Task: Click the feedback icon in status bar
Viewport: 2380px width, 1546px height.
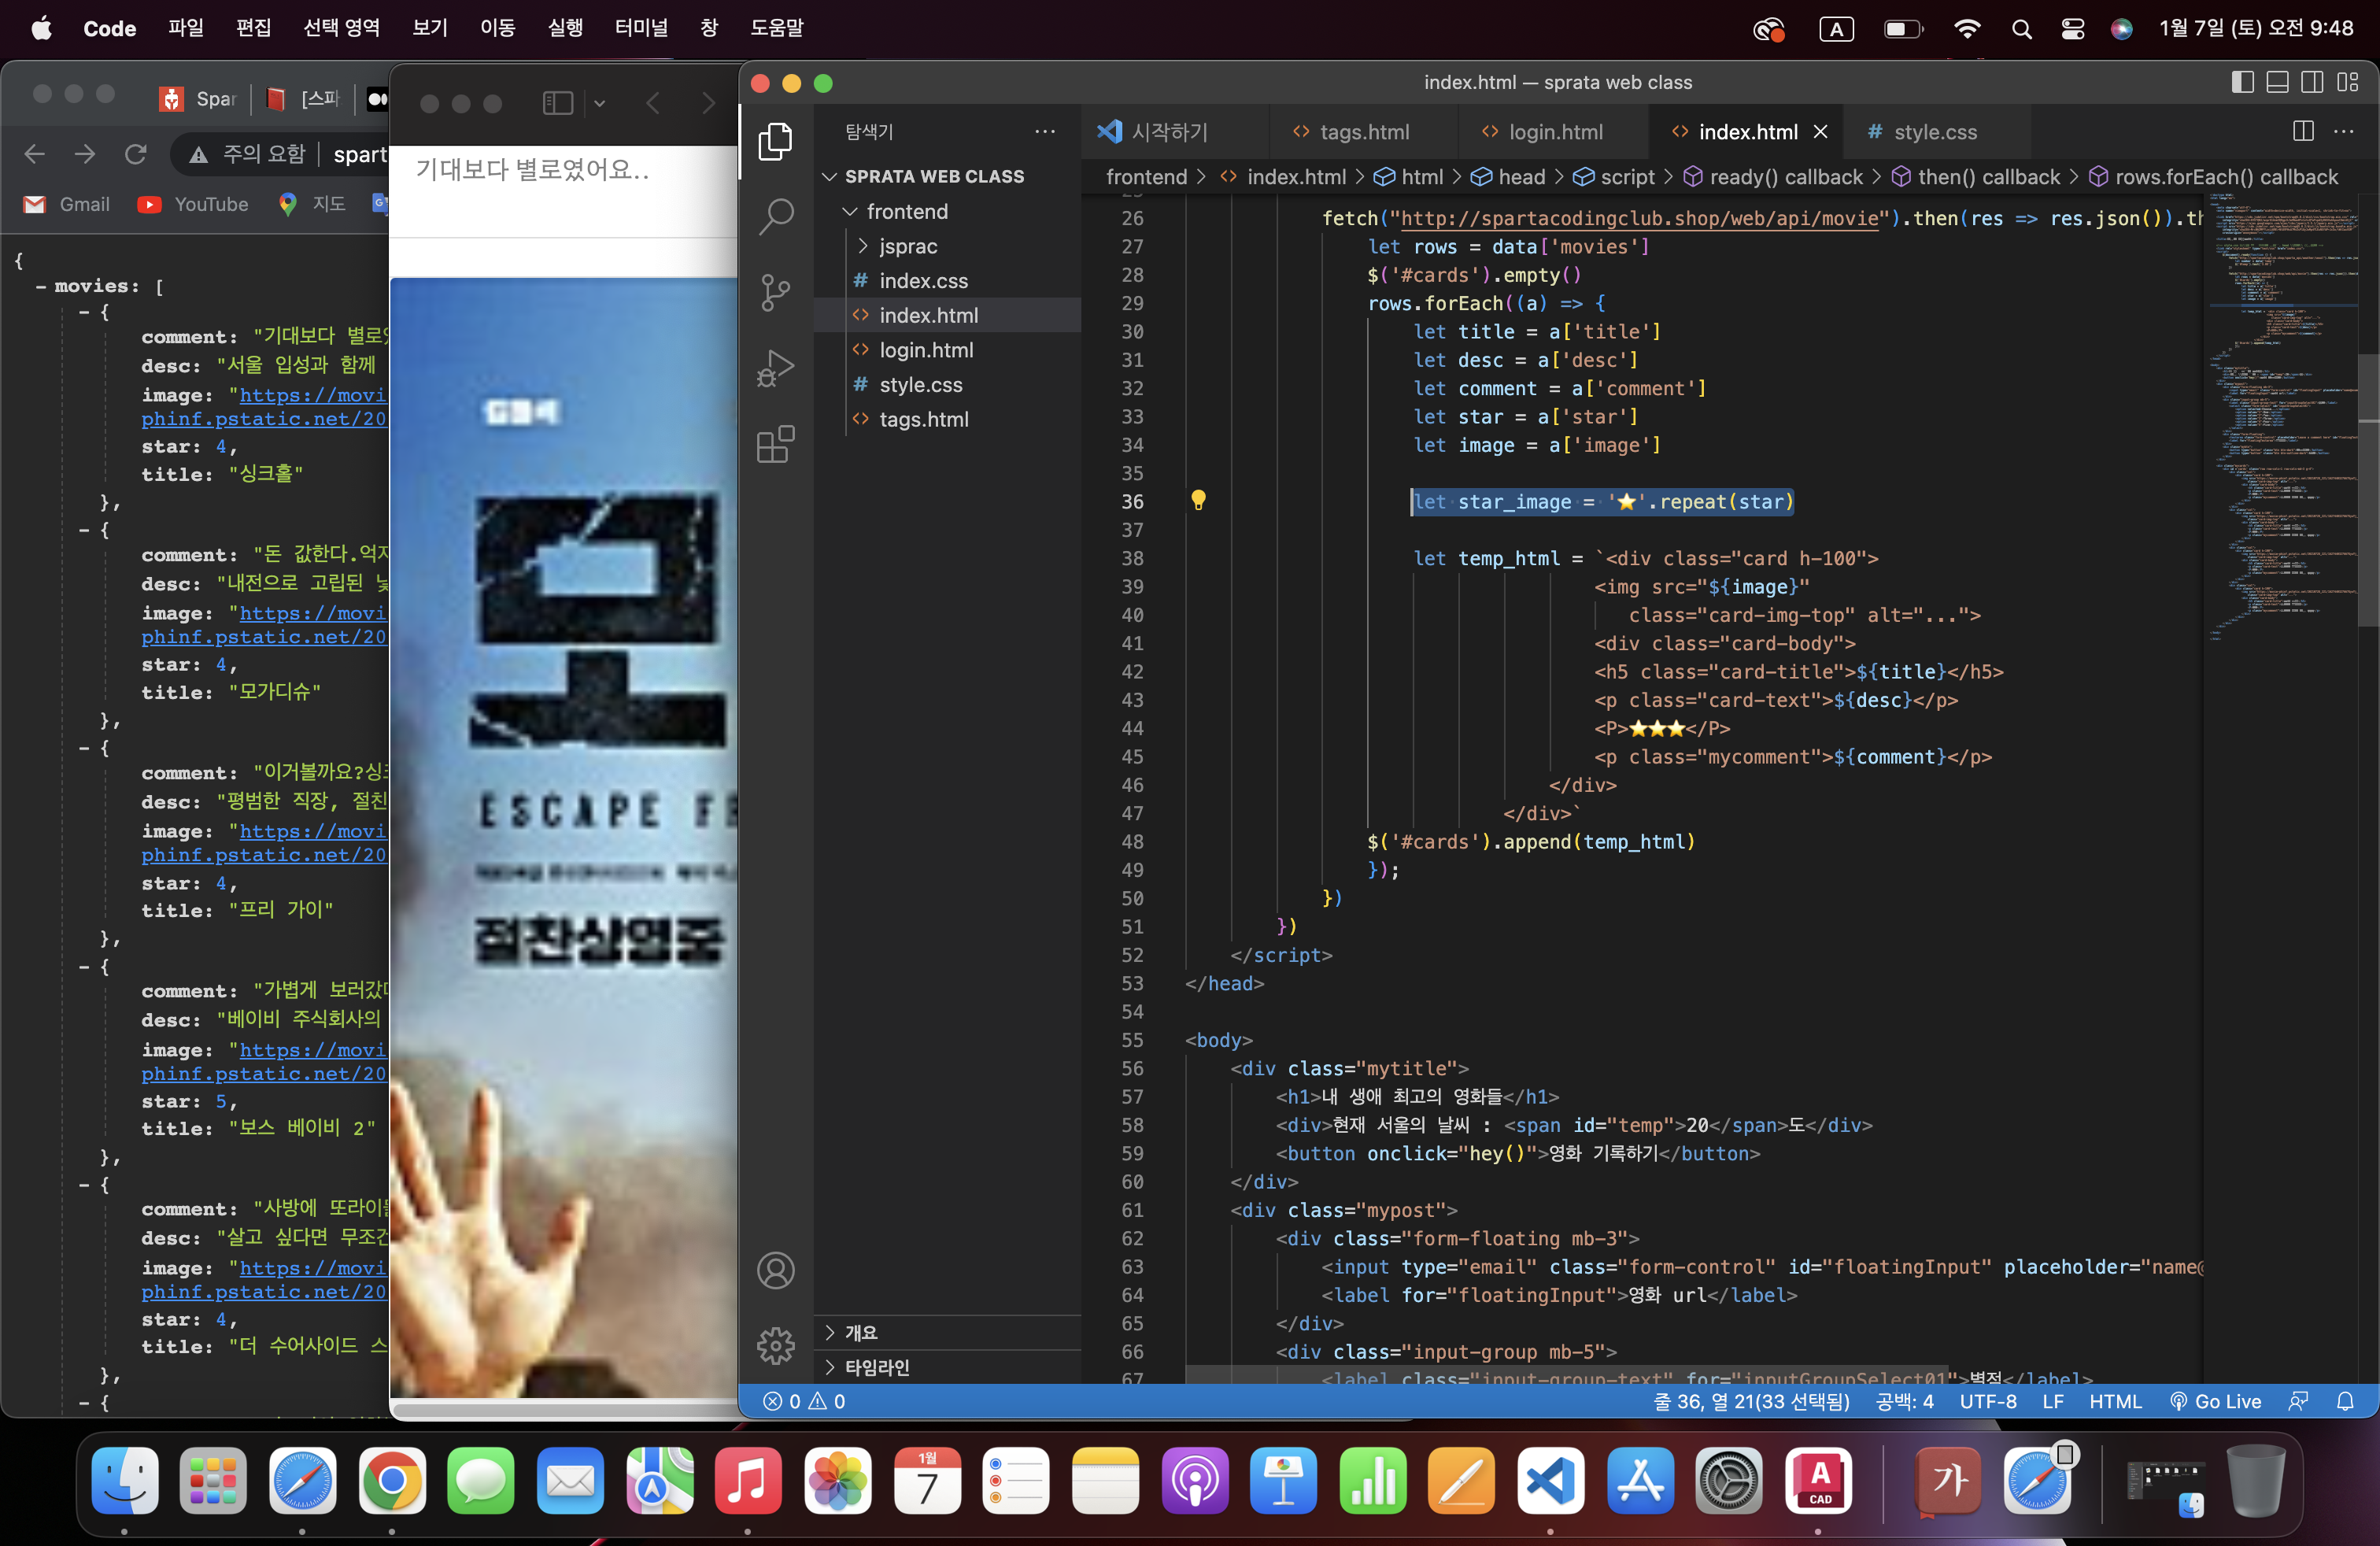Action: [x=2299, y=1401]
